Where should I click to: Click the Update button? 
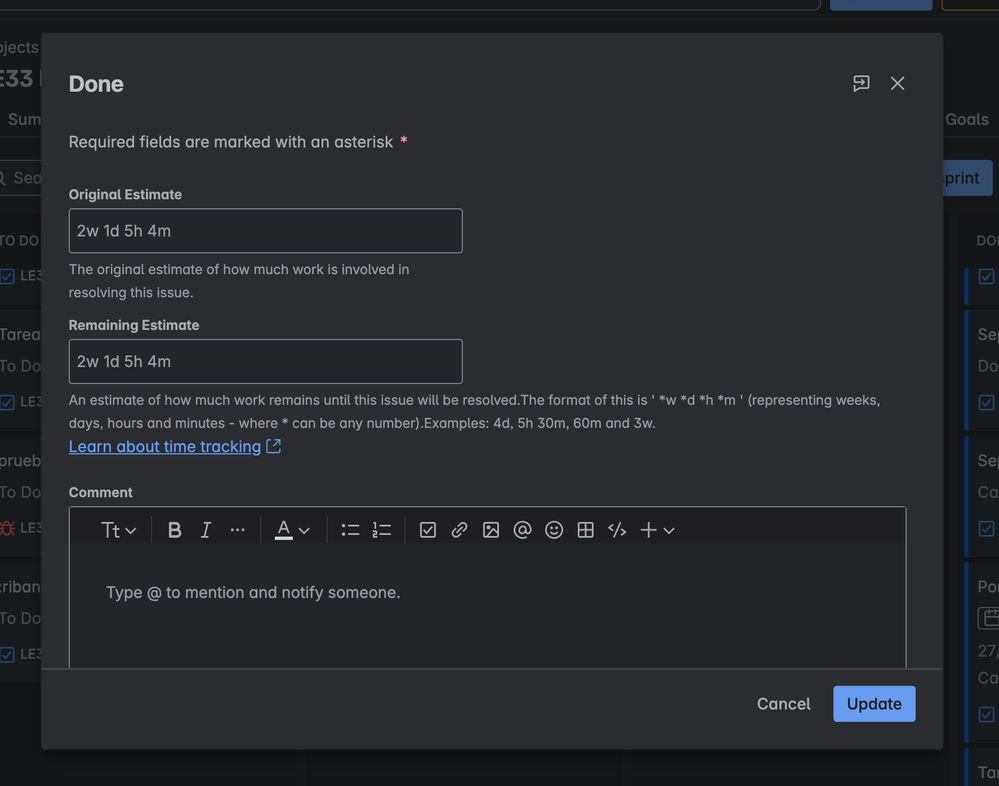tap(874, 704)
